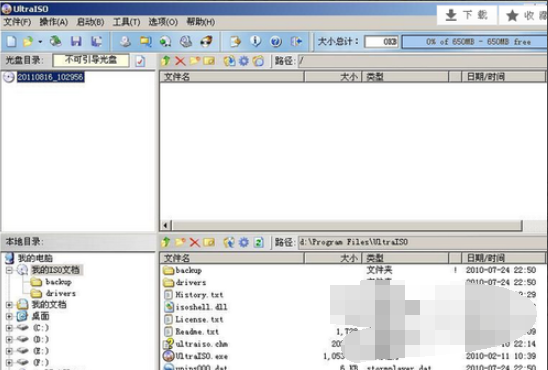Click the blue question mark Help icon
Viewport: 548px width, 370px height.
(x=276, y=41)
